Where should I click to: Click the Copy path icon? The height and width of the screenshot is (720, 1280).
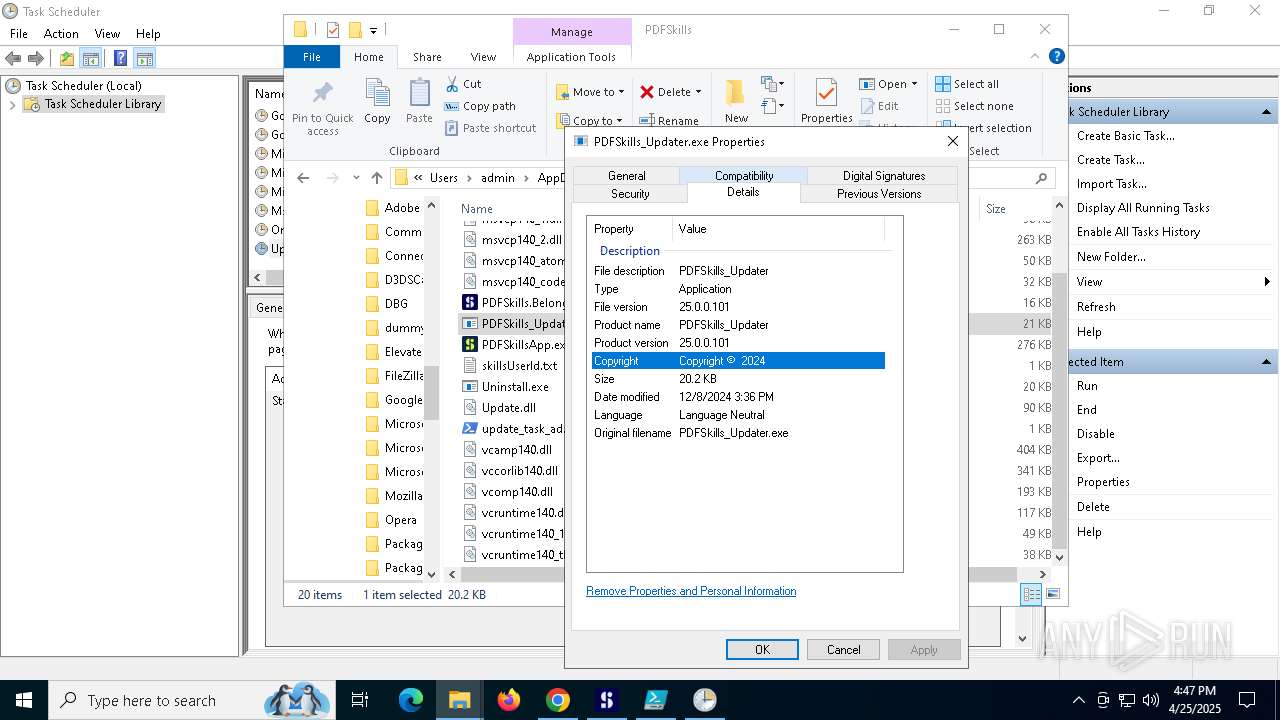tap(452, 106)
